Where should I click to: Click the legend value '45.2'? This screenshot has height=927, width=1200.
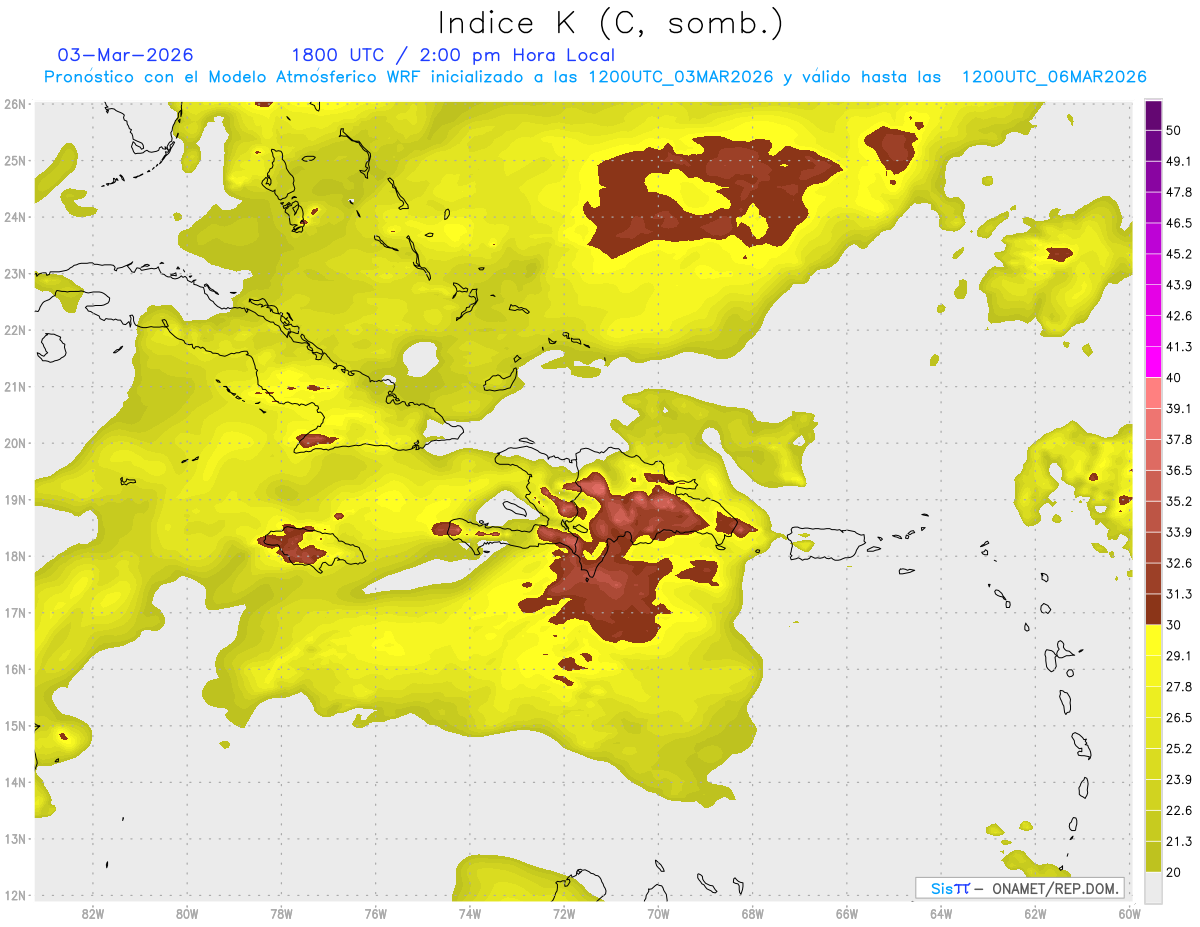pyautogui.click(x=1179, y=254)
